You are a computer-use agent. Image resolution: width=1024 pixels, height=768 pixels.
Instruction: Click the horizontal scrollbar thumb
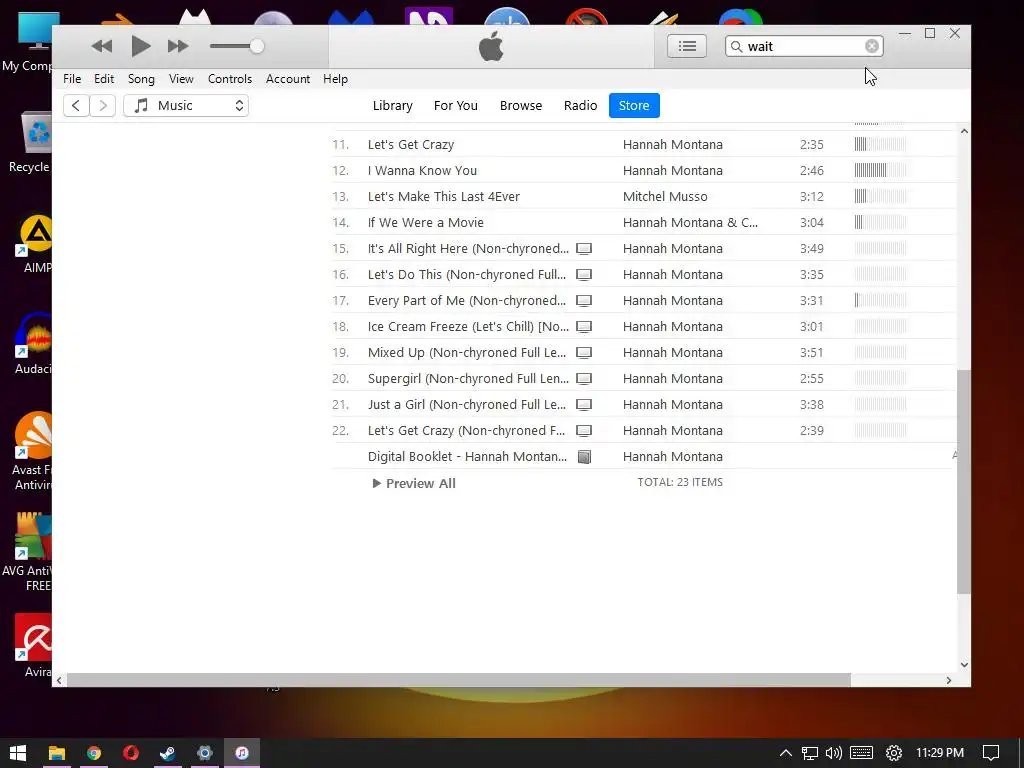459,680
